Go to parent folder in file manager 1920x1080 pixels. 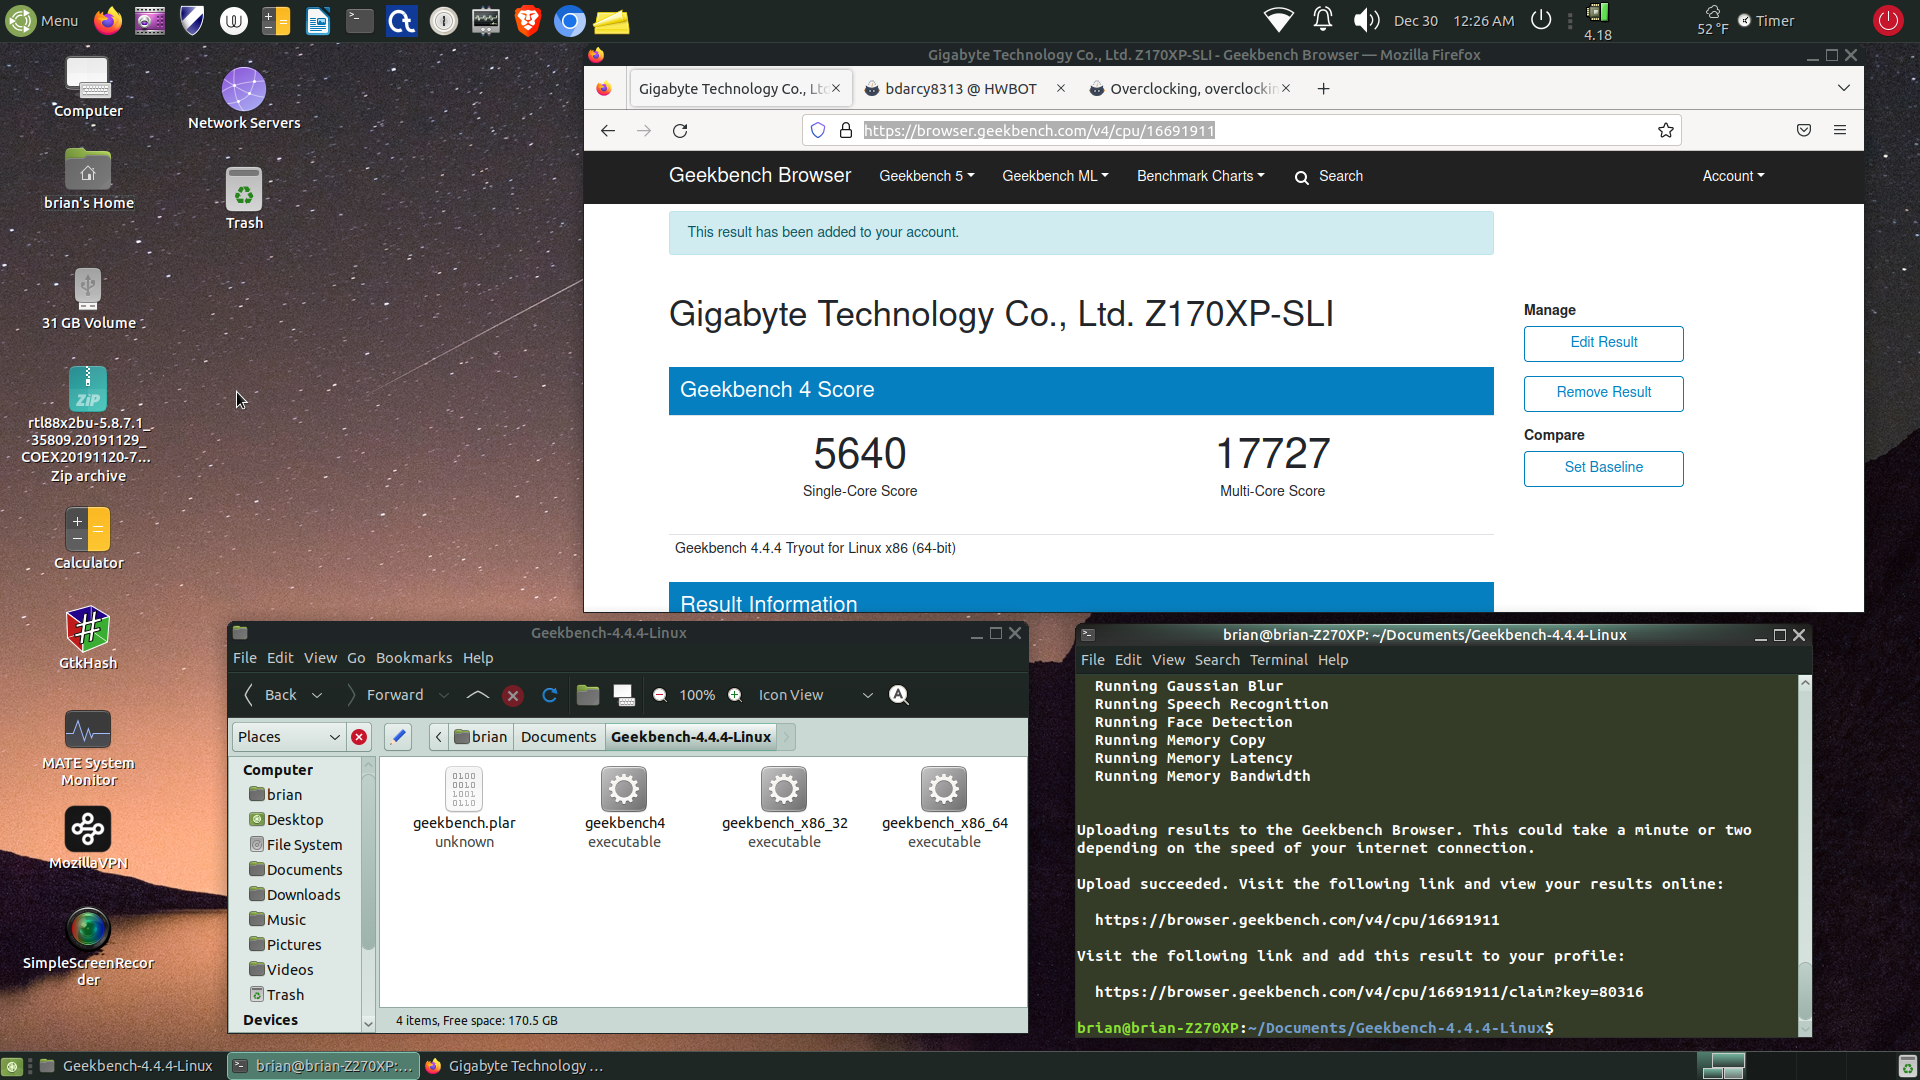tap(478, 695)
